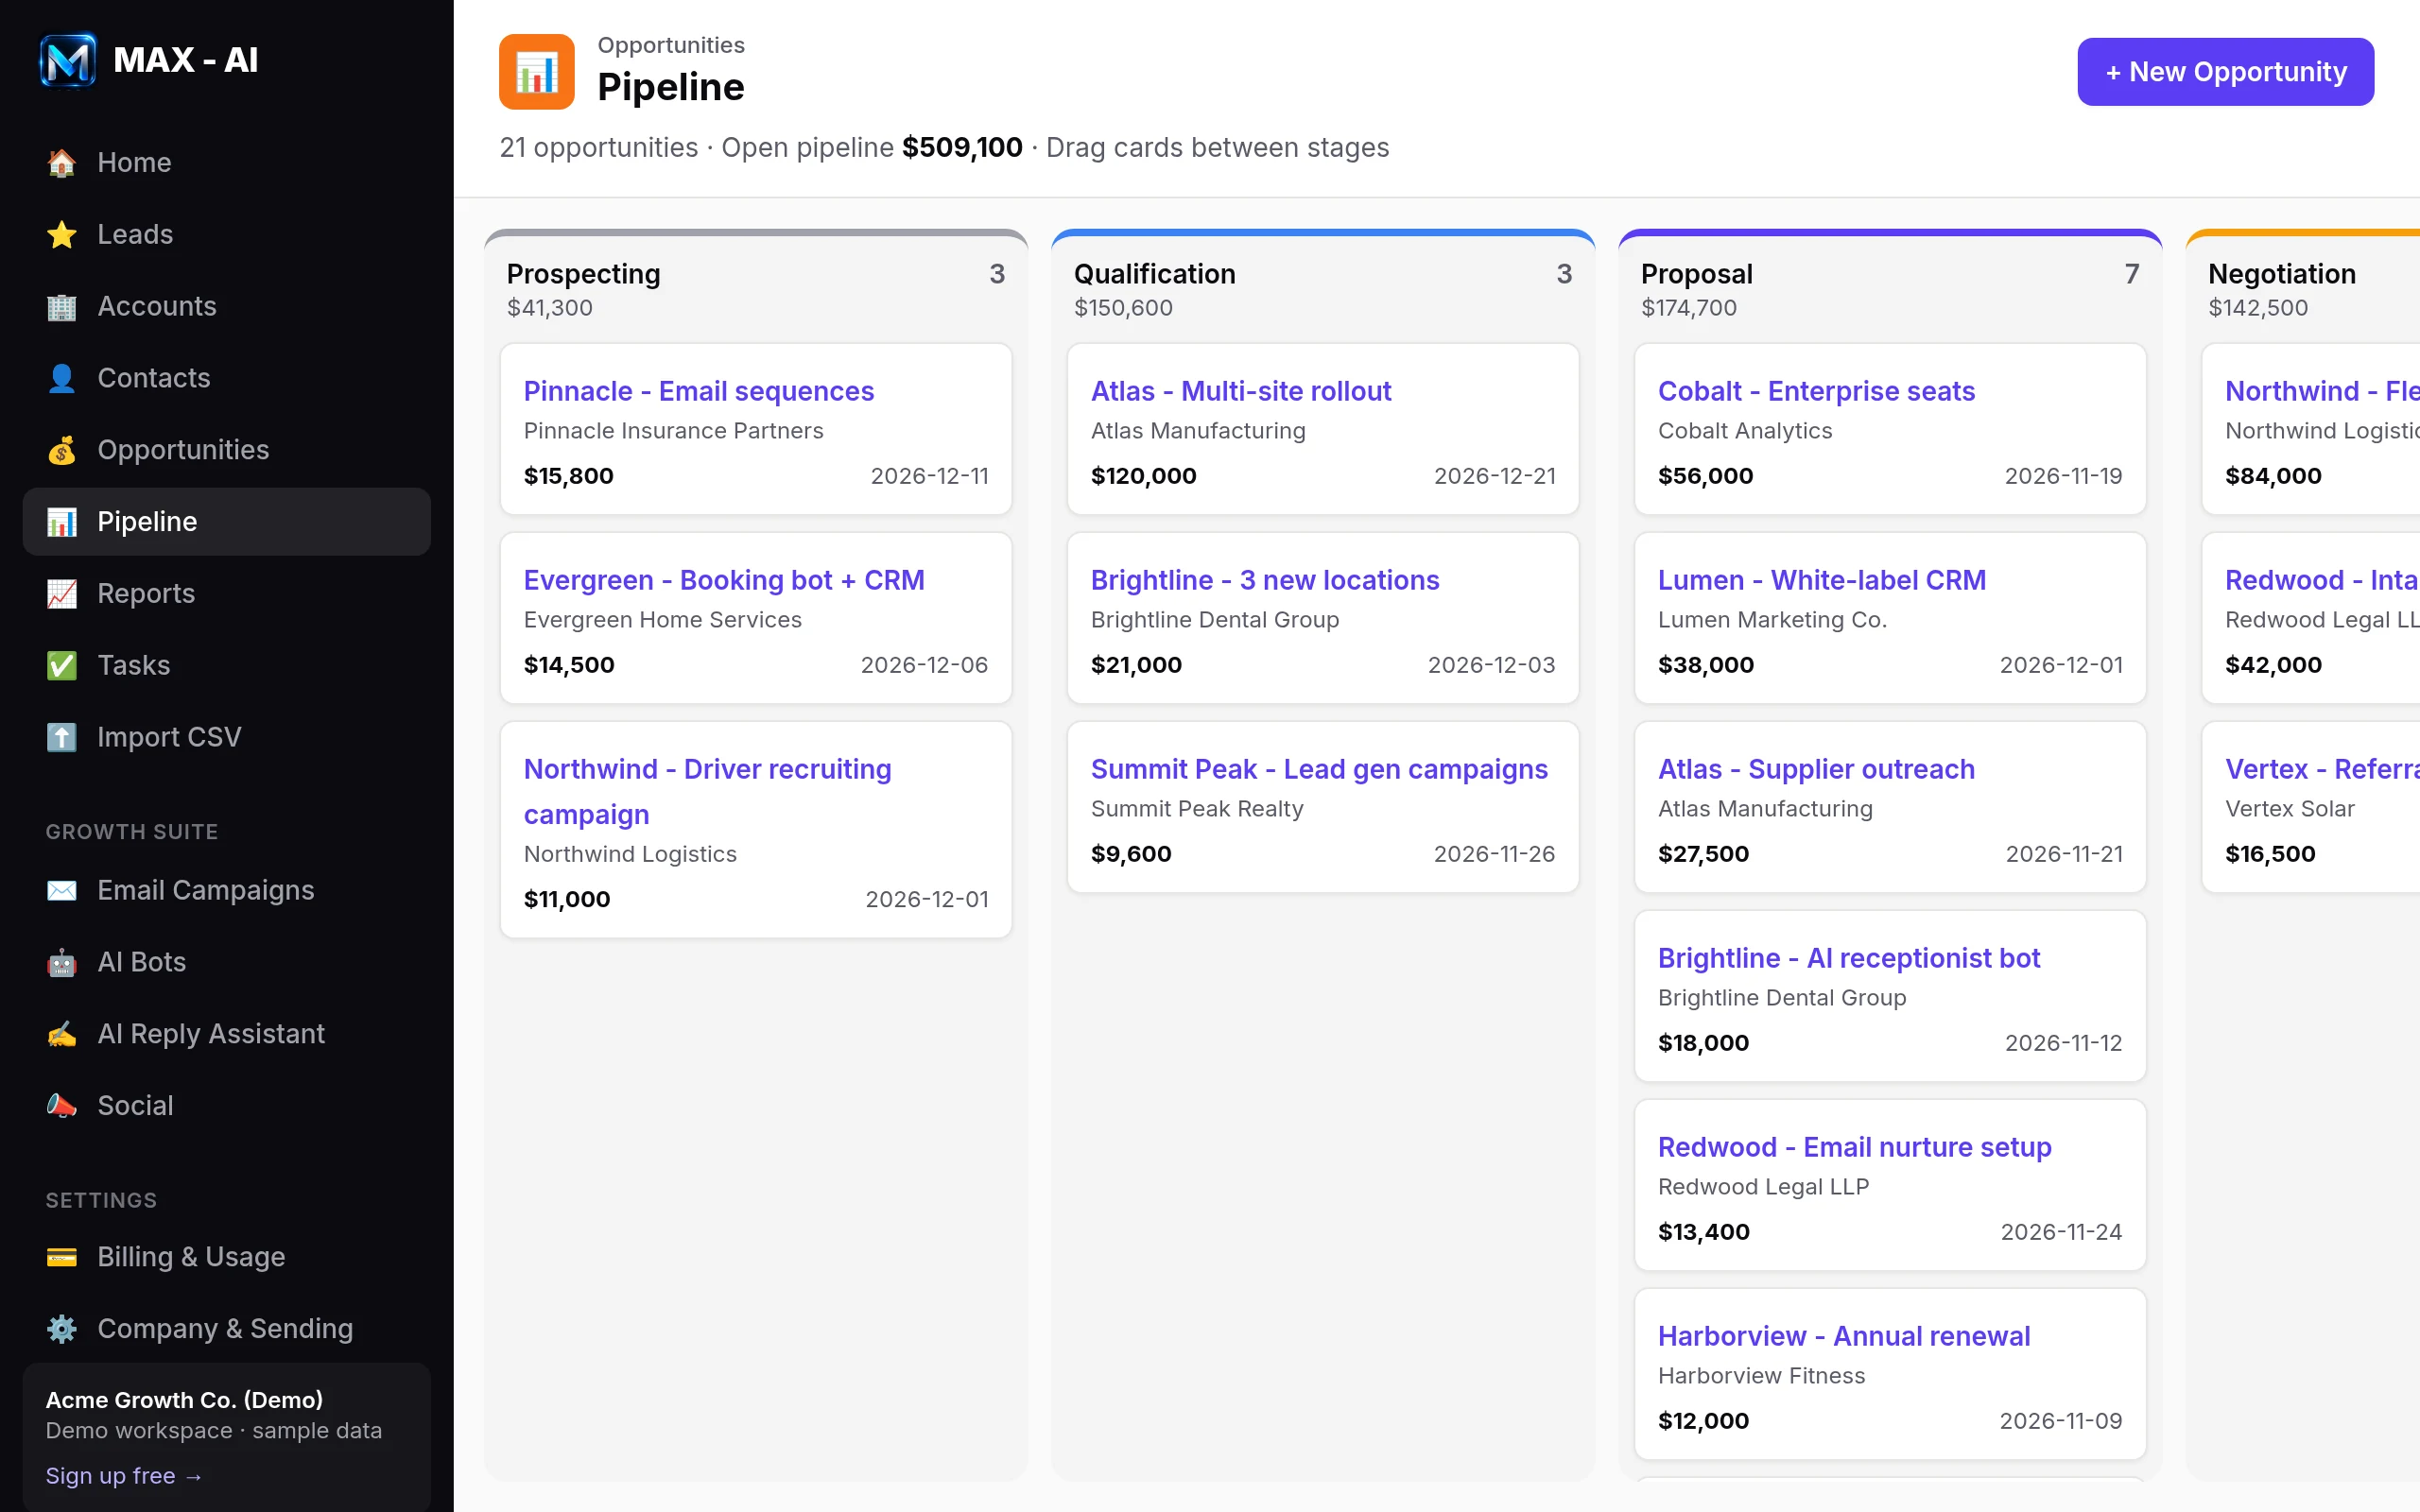Click the Import CSV upload arrow icon
Image resolution: width=2420 pixels, height=1512 pixels.
click(62, 737)
